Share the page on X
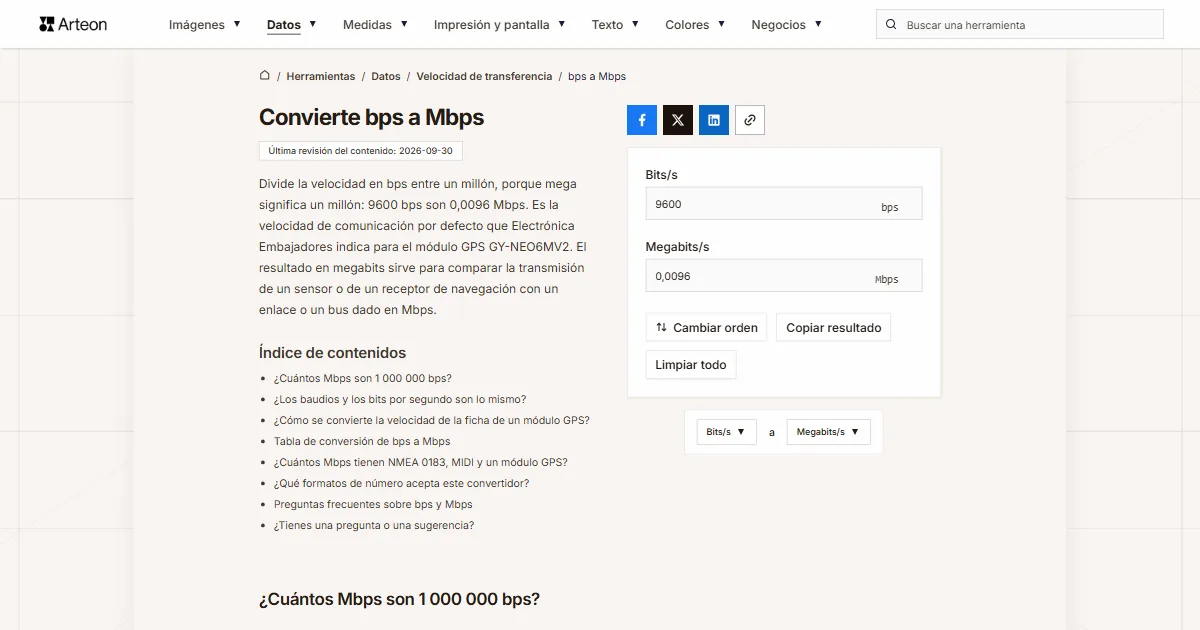Viewport: 1200px width, 630px height. pos(678,120)
